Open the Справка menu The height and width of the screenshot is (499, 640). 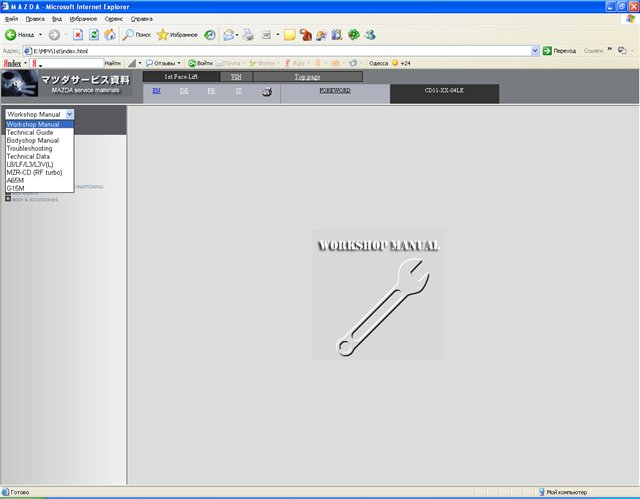point(142,19)
